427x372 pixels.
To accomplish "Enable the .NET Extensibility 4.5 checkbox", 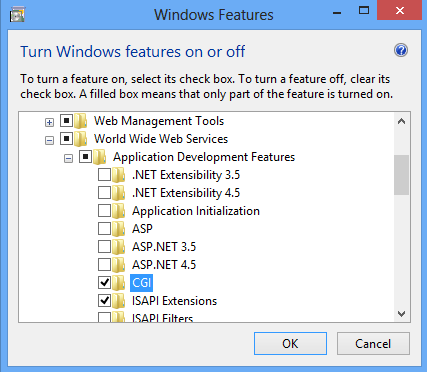I will 104,192.
